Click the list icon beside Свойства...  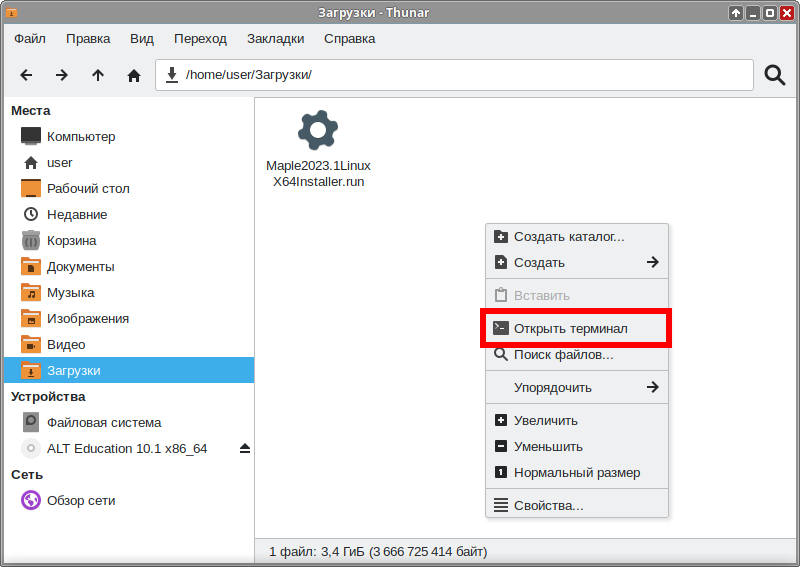pyautogui.click(x=501, y=505)
